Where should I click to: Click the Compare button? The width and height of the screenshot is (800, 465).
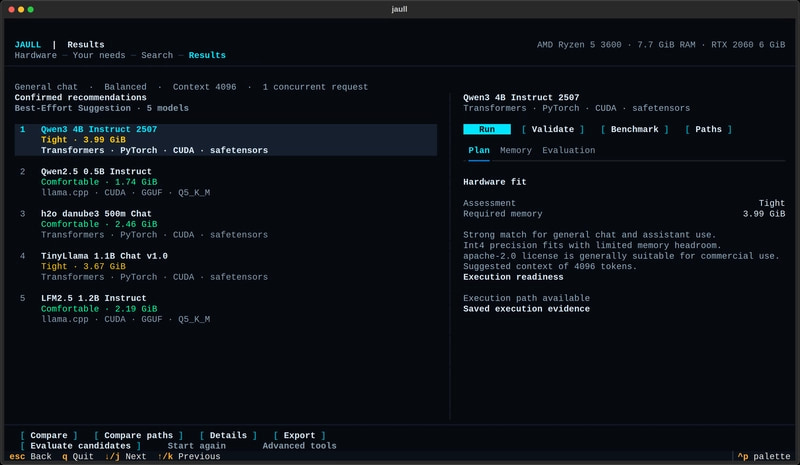click(x=48, y=435)
